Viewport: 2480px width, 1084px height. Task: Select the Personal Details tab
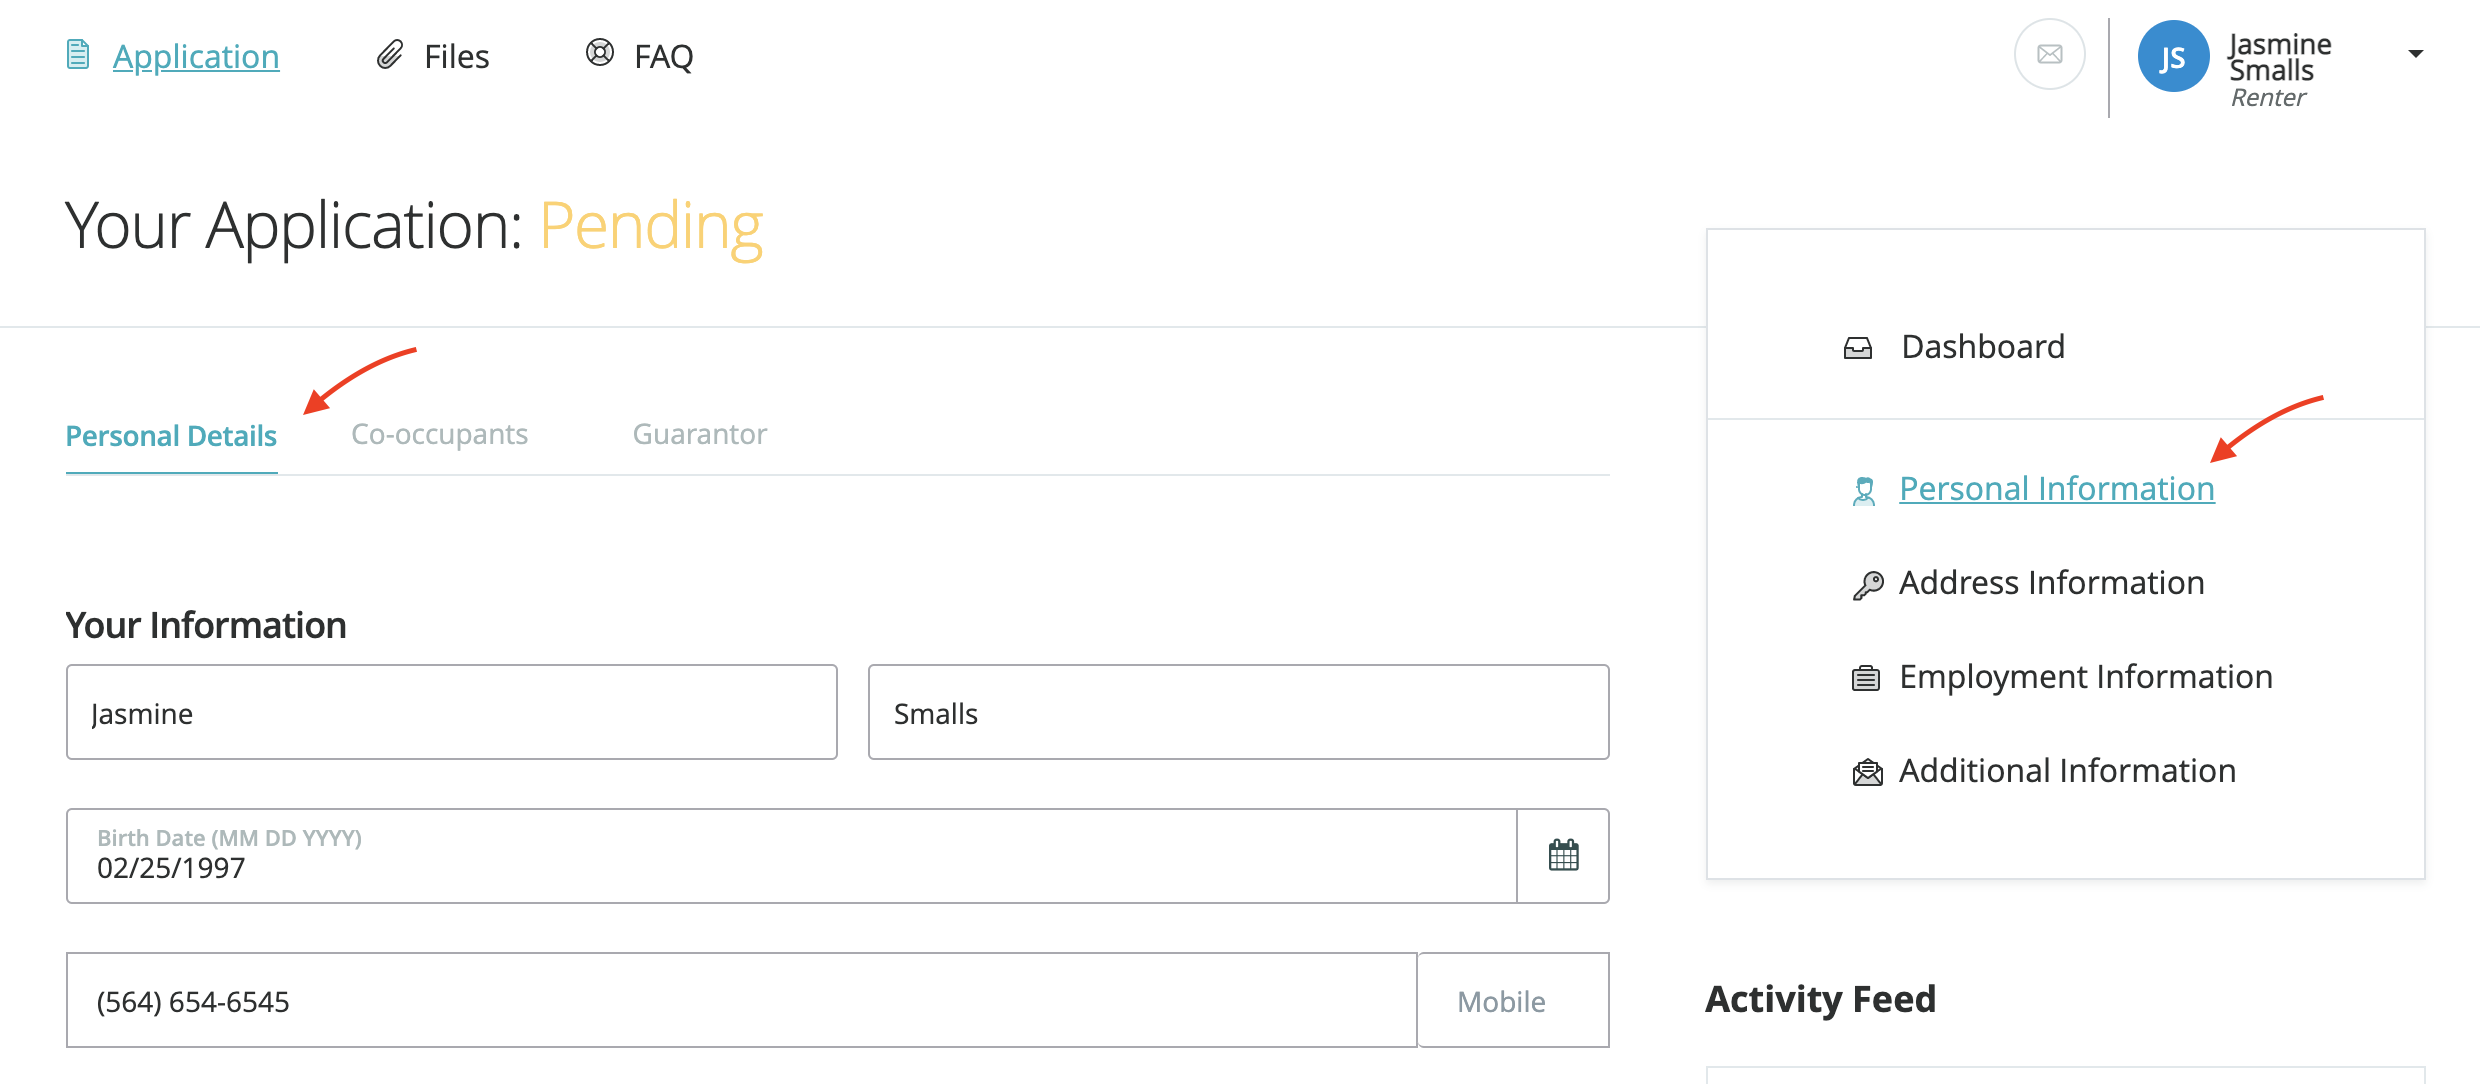(x=171, y=437)
